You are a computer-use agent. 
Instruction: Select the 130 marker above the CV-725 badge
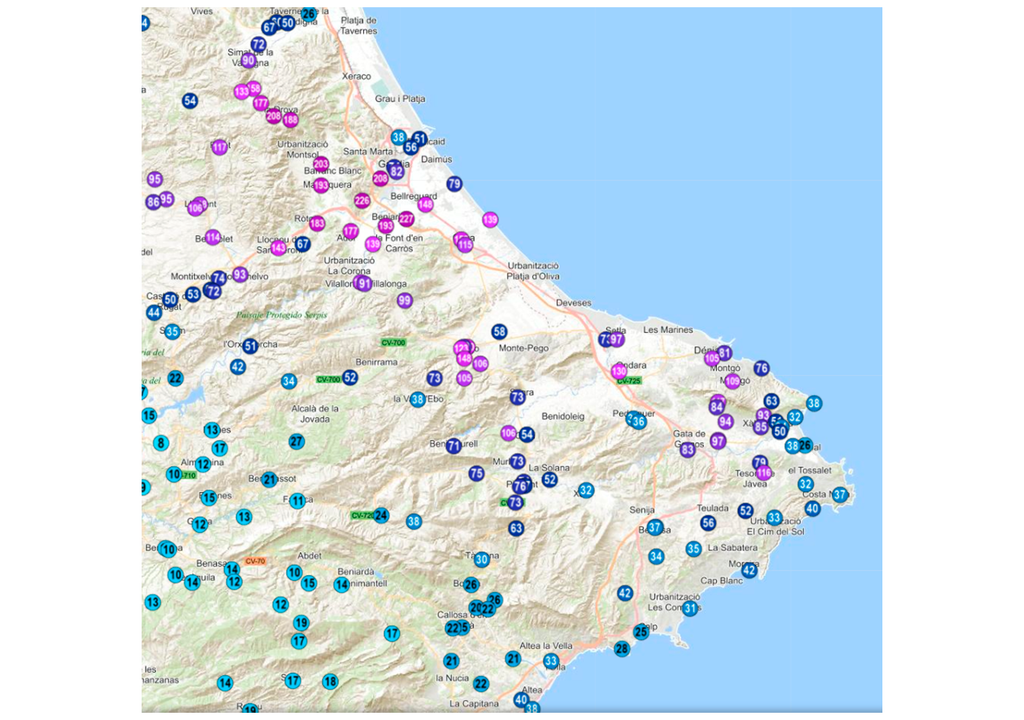point(619,371)
